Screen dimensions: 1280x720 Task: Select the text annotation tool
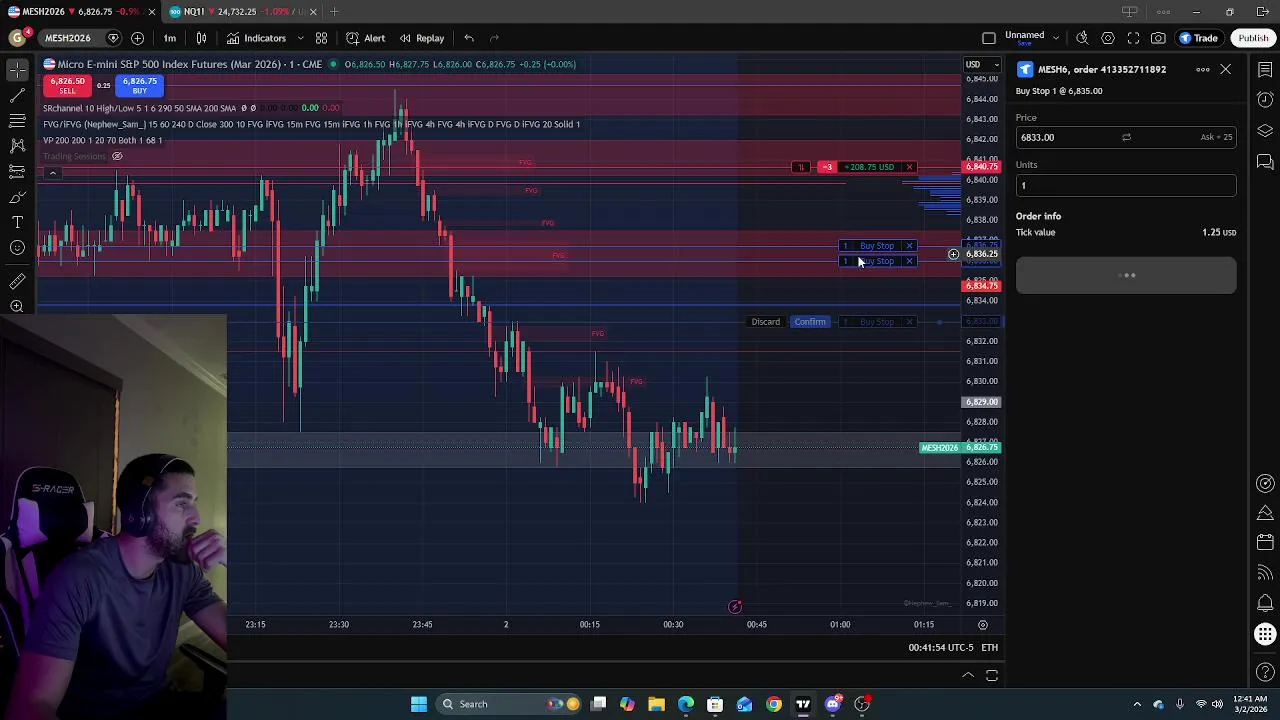[x=17, y=222]
